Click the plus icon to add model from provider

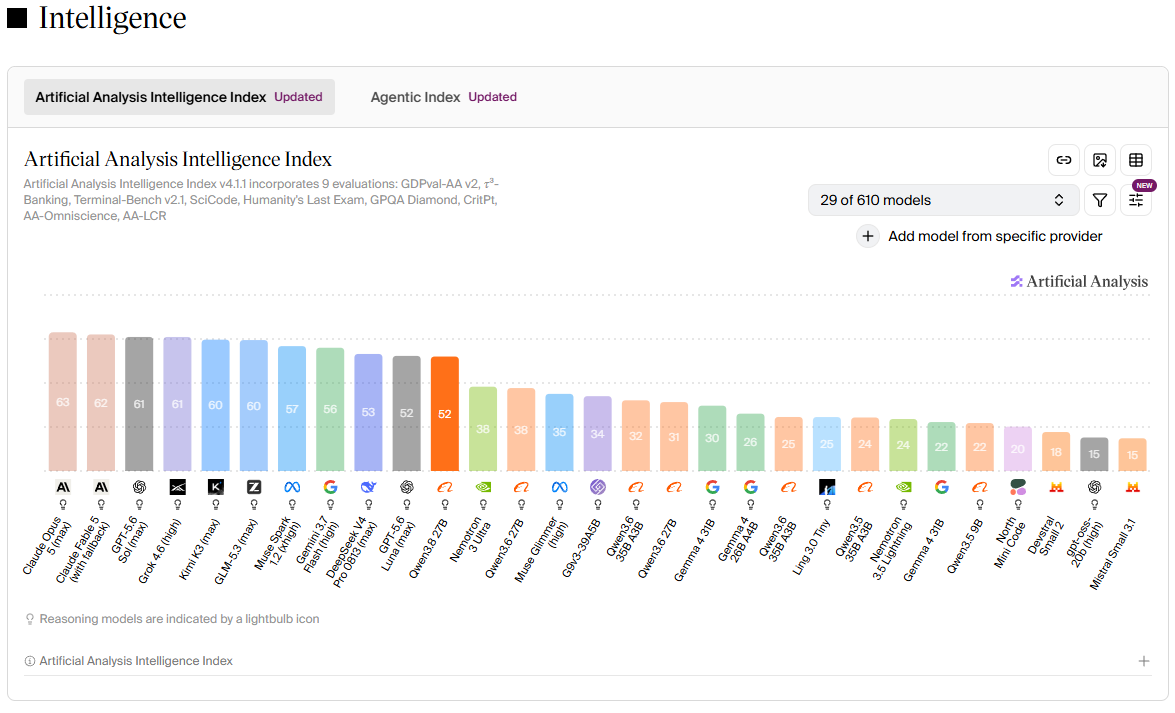coord(867,236)
